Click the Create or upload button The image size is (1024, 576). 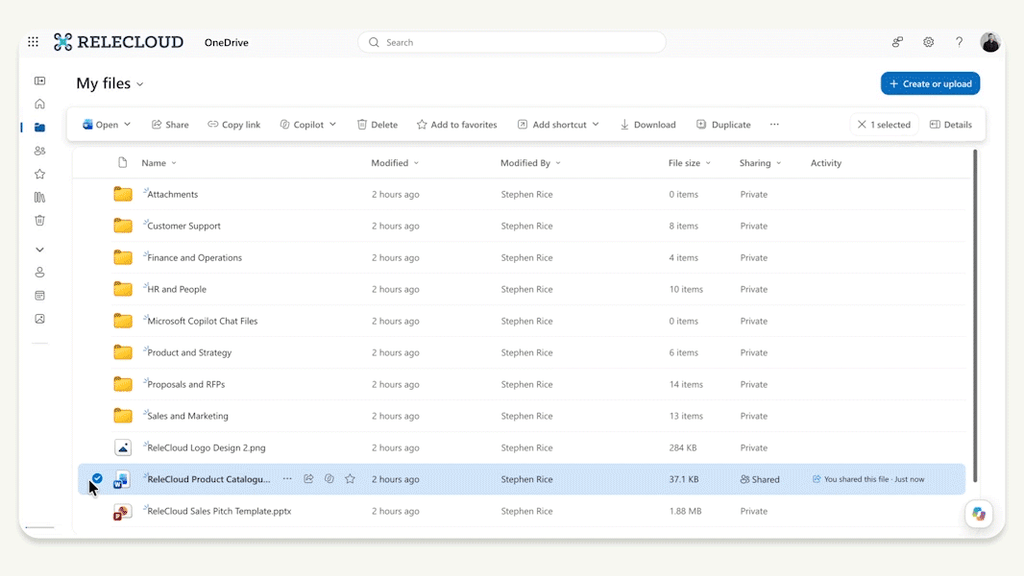point(930,84)
